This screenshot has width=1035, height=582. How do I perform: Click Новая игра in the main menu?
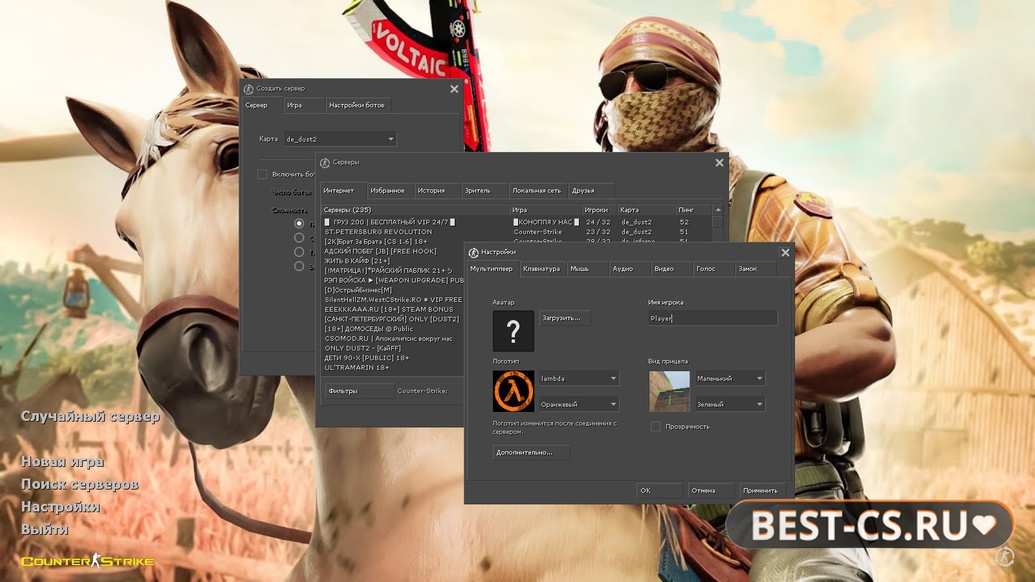point(63,461)
